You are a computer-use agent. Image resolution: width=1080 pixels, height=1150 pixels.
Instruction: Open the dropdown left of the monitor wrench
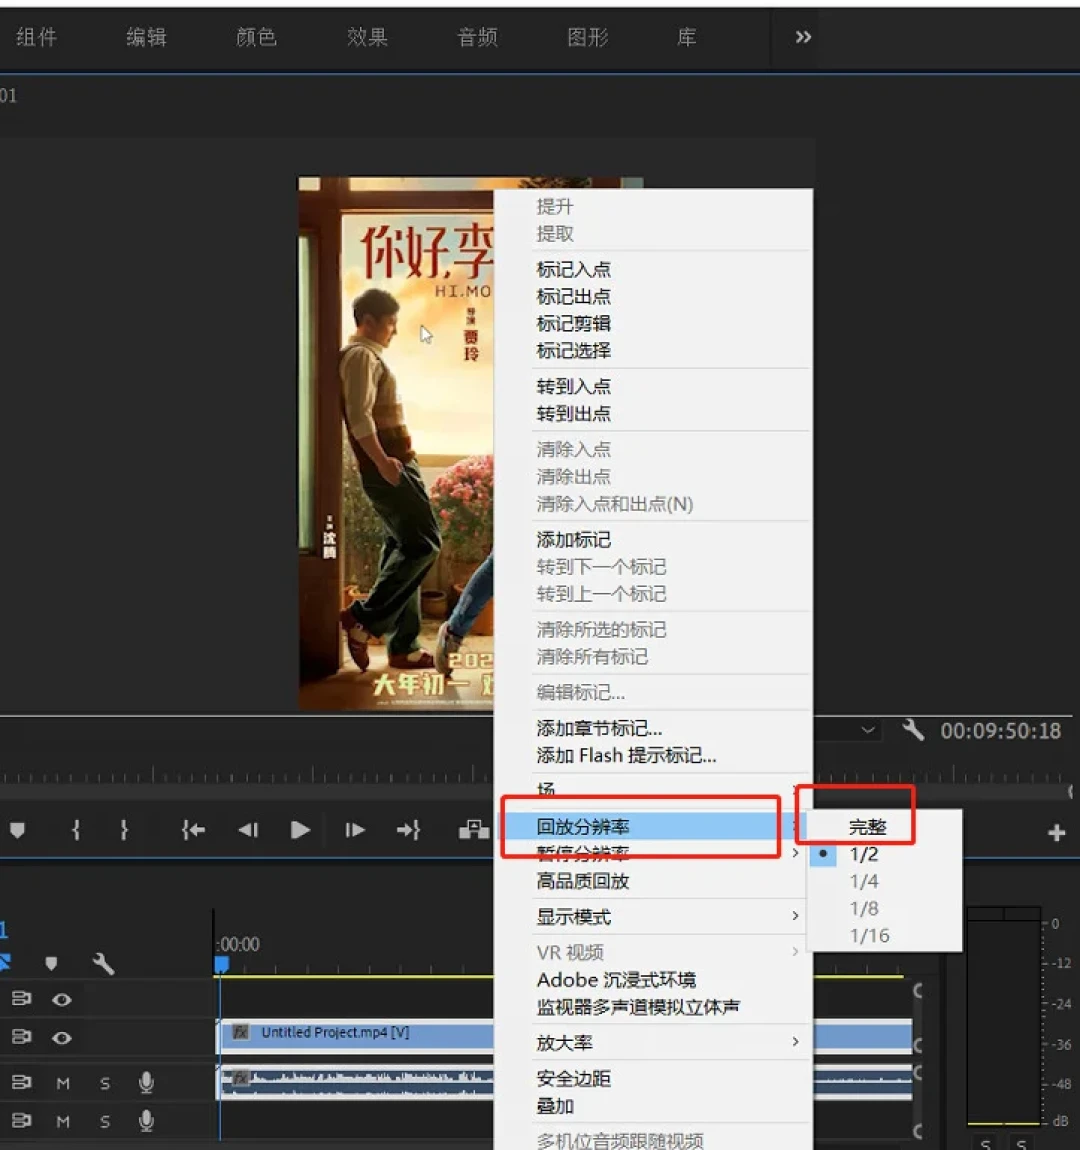click(868, 730)
